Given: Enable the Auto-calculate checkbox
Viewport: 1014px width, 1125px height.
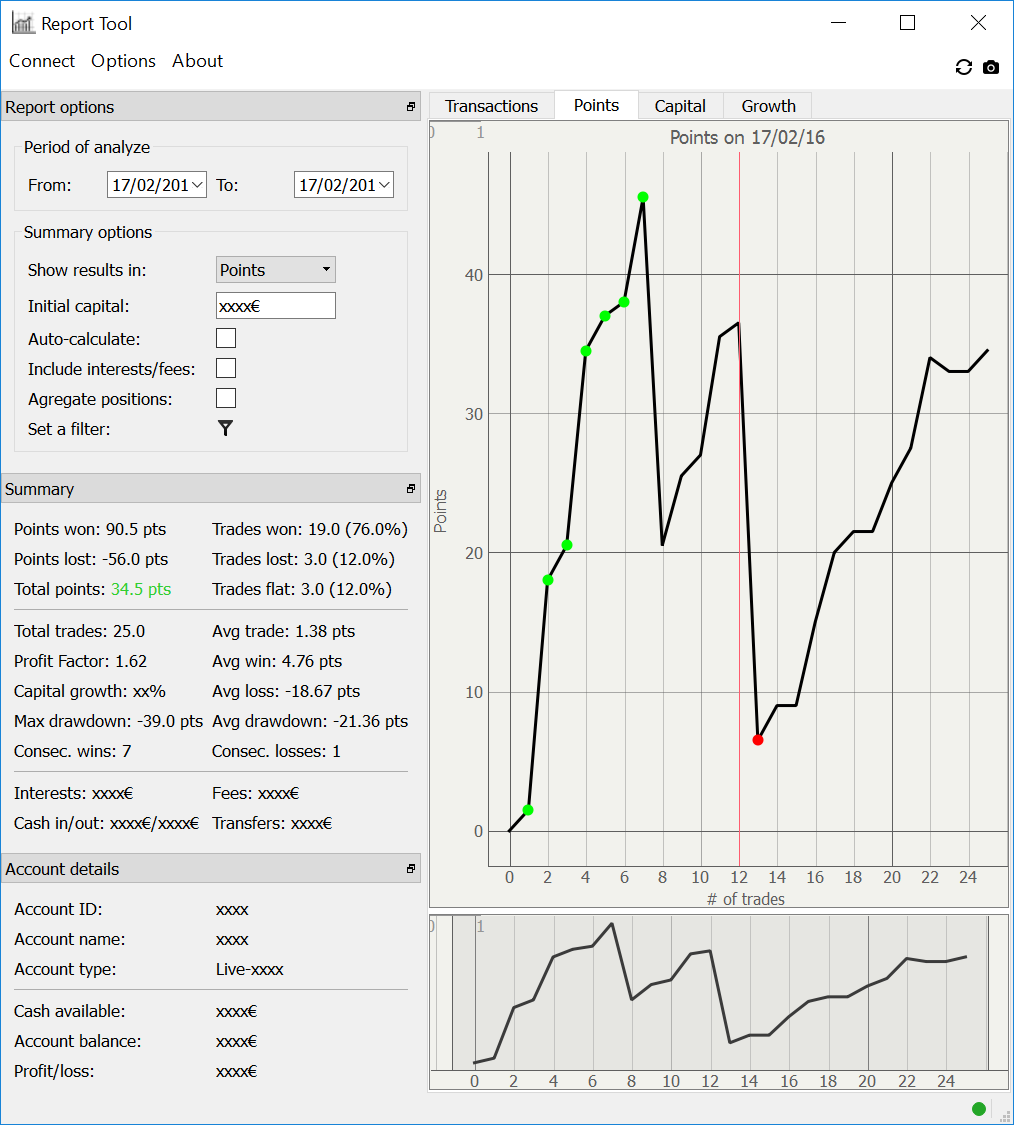Looking at the screenshot, I should (226, 338).
